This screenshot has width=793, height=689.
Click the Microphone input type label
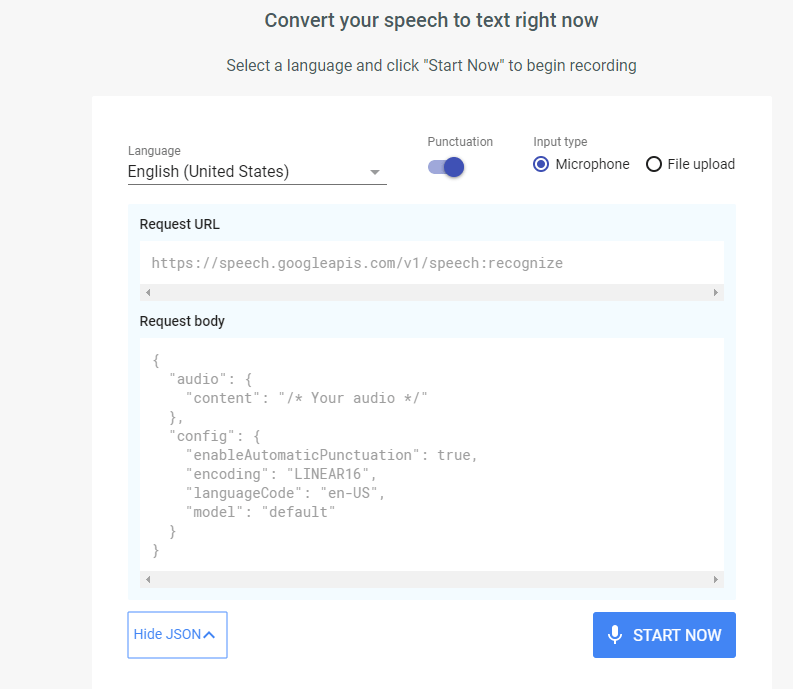(x=592, y=164)
